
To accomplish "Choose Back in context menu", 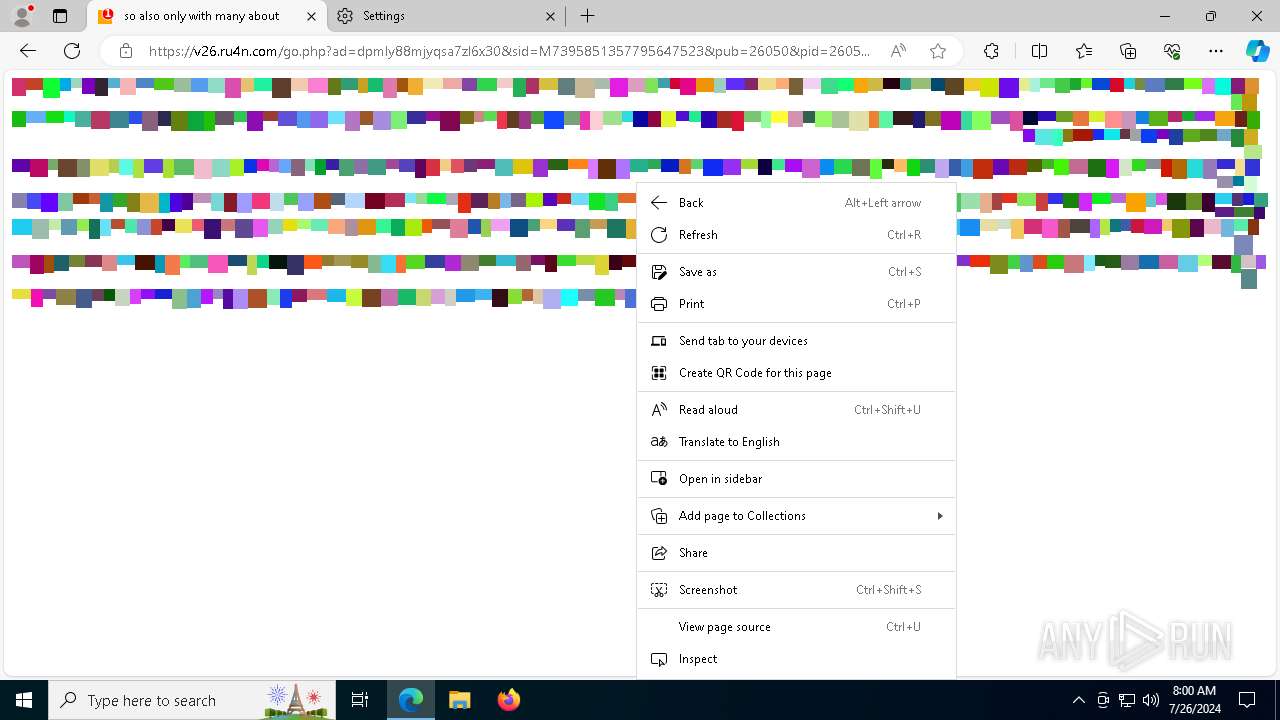I will [x=796, y=202].
